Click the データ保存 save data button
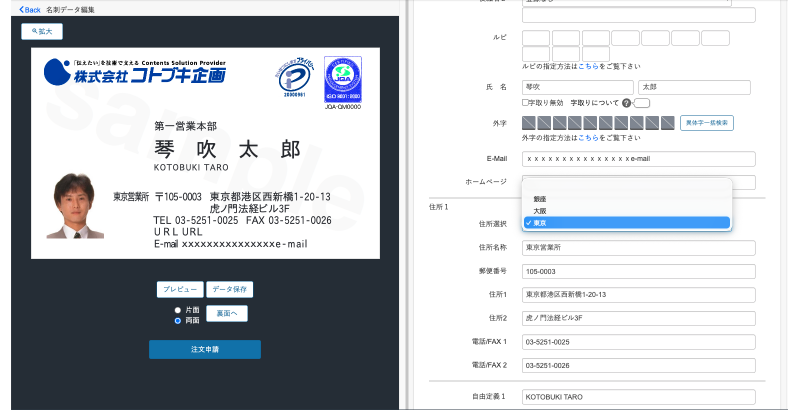Viewport: 800px width, 410px height. point(230,289)
